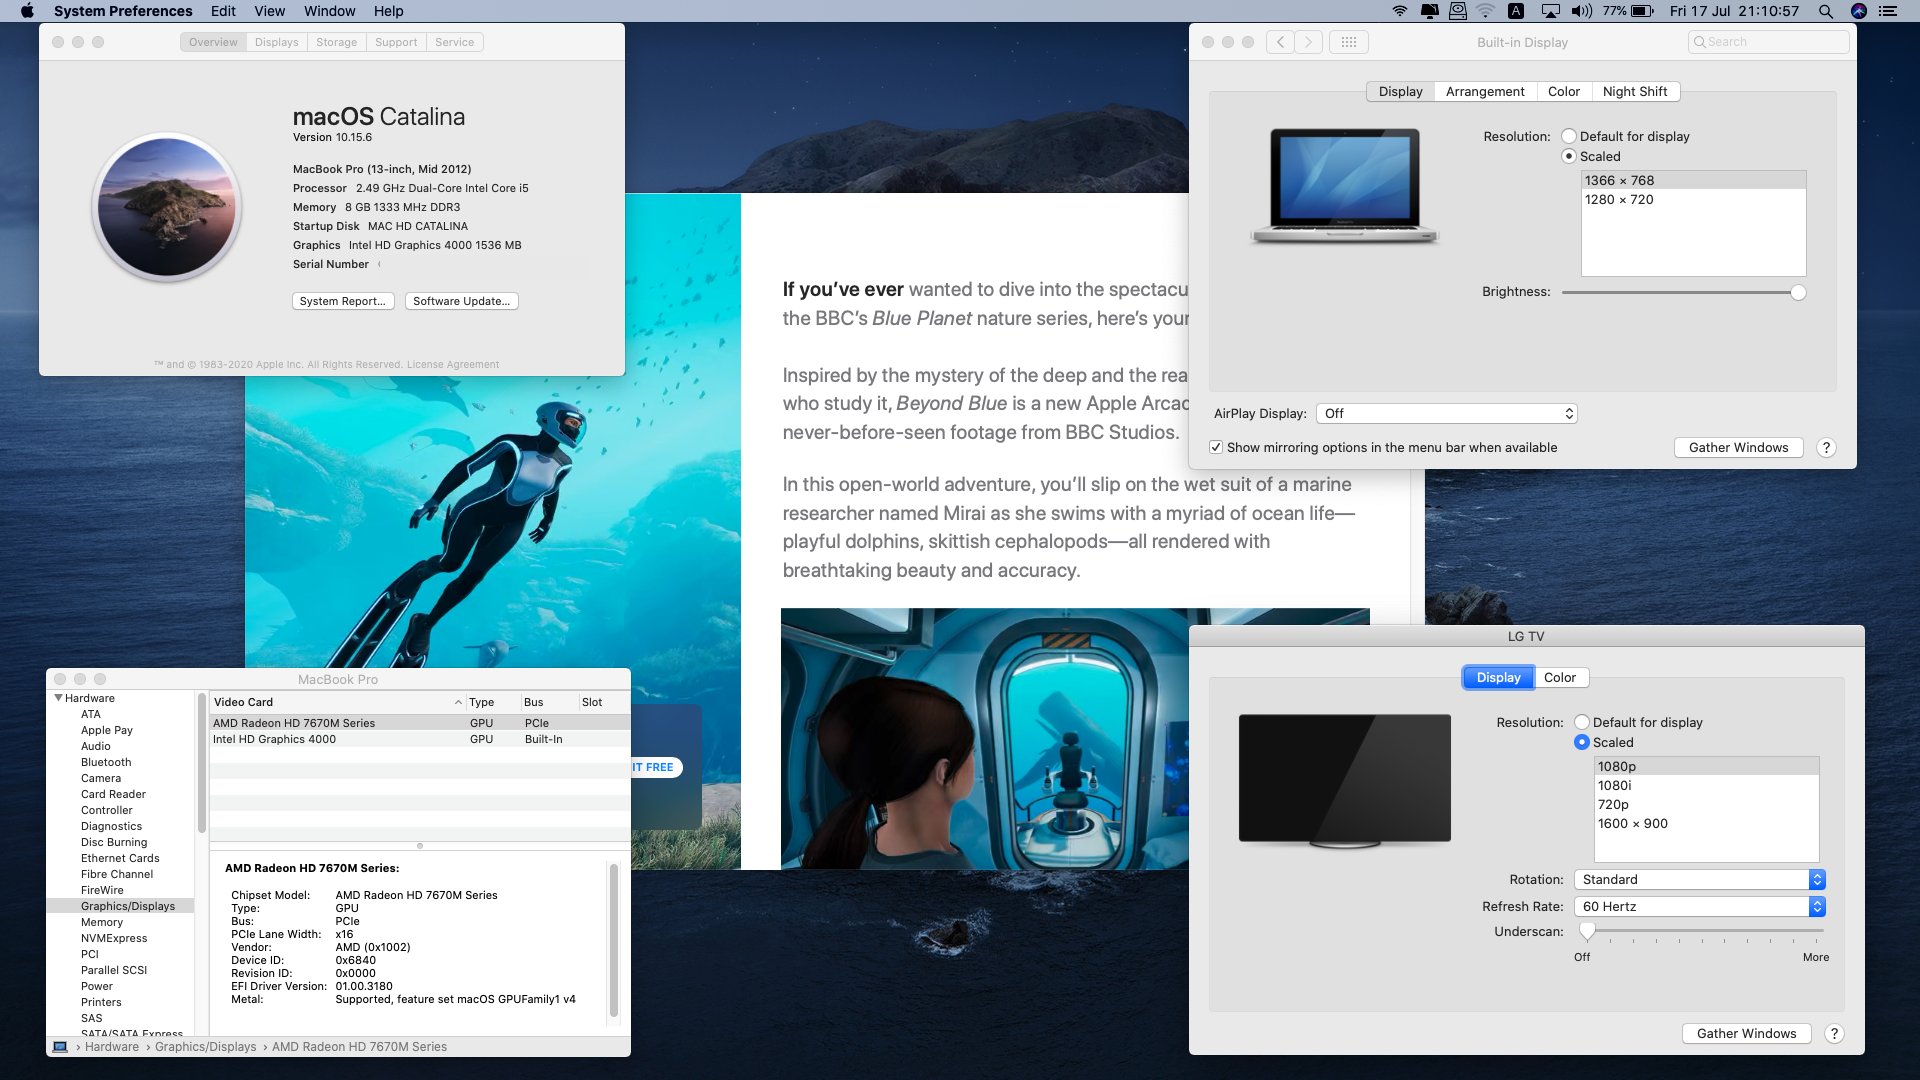Go forward in Built-in Display preferences
This screenshot has width=1920, height=1080.
(x=1308, y=42)
